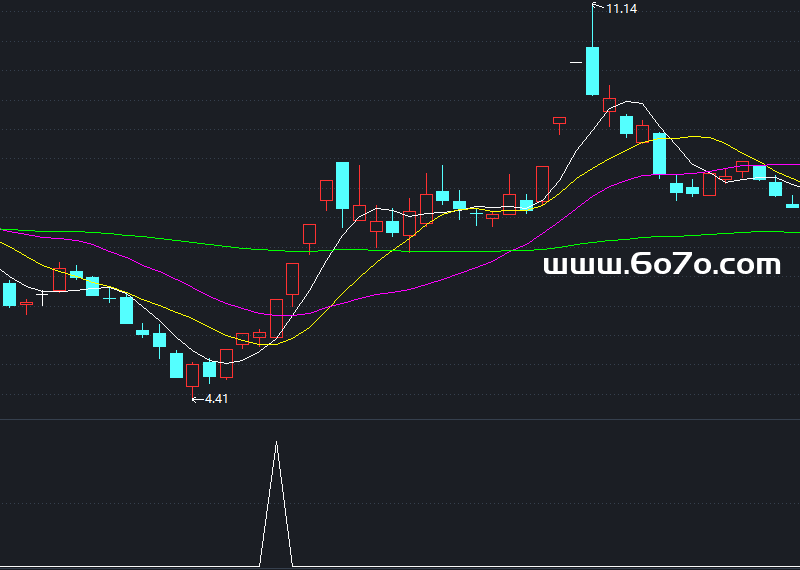Image resolution: width=800 pixels, height=570 pixels.
Task: Click the divider between chart and indicator panel
Action: tap(400, 420)
